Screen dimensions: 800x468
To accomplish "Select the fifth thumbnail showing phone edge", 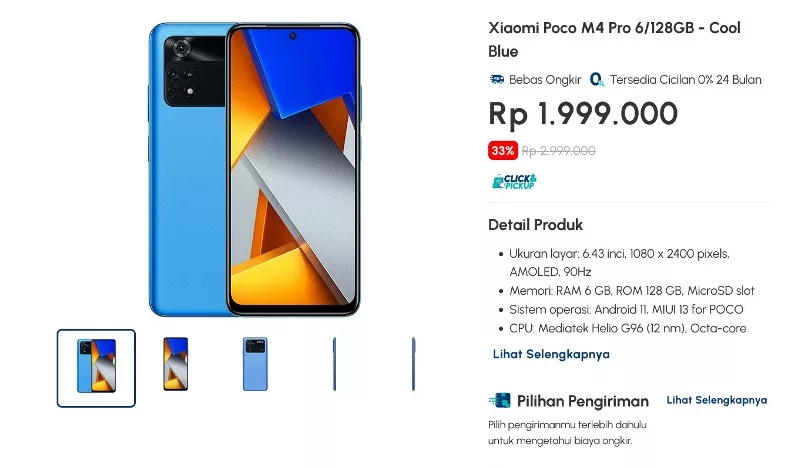I will point(413,364).
